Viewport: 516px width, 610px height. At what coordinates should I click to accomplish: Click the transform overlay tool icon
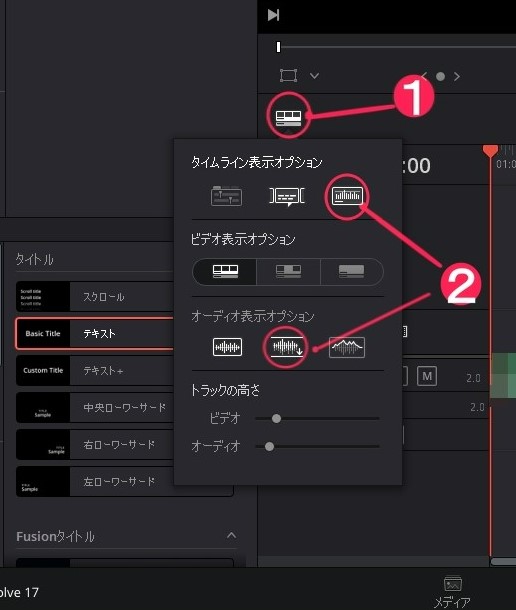coord(288,75)
